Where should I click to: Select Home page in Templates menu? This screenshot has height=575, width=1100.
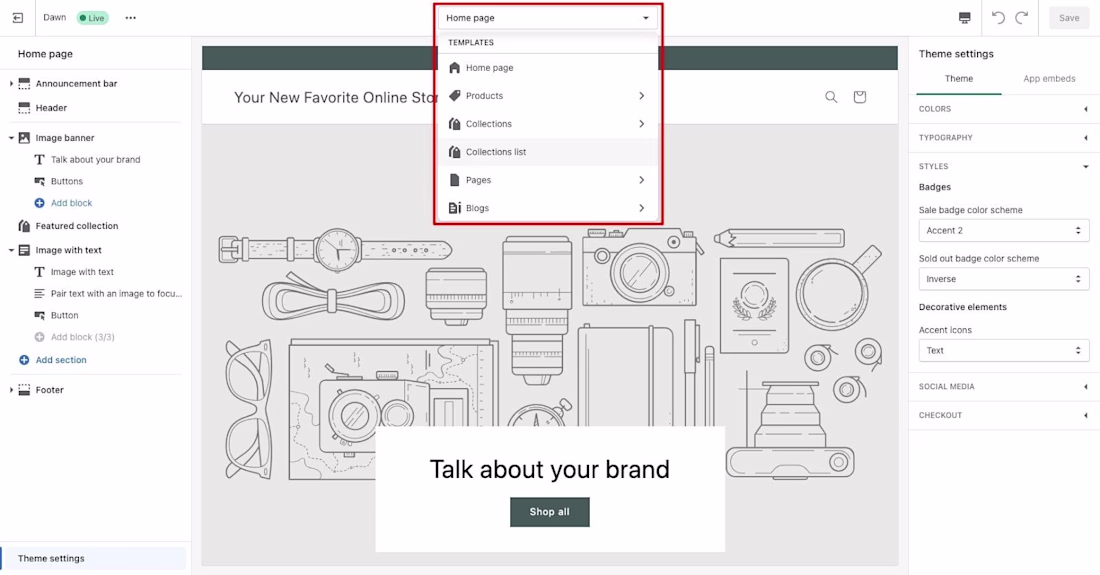click(x=548, y=67)
